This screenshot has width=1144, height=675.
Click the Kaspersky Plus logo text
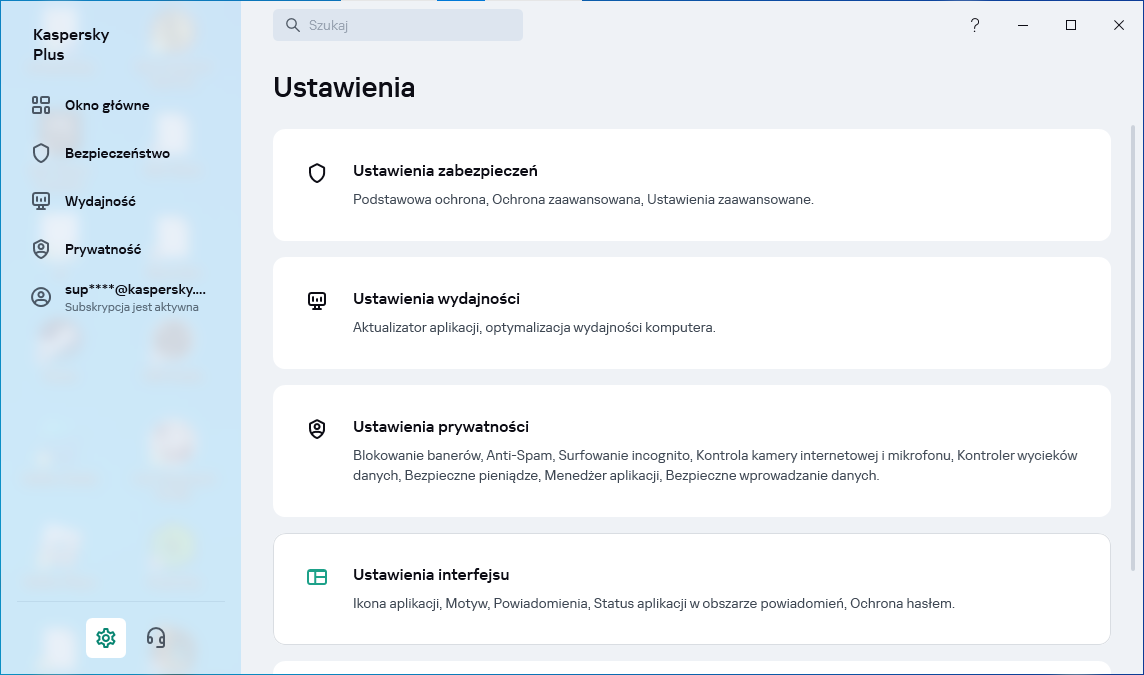point(71,45)
